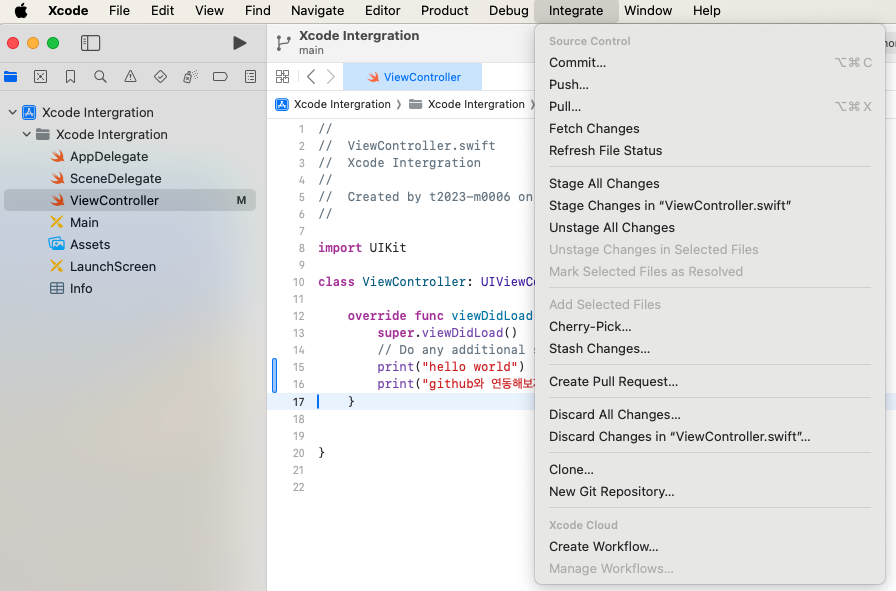Screen dimensions: 896x591
Task: Open the Bookmark navigator
Action: click(x=70, y=77)
